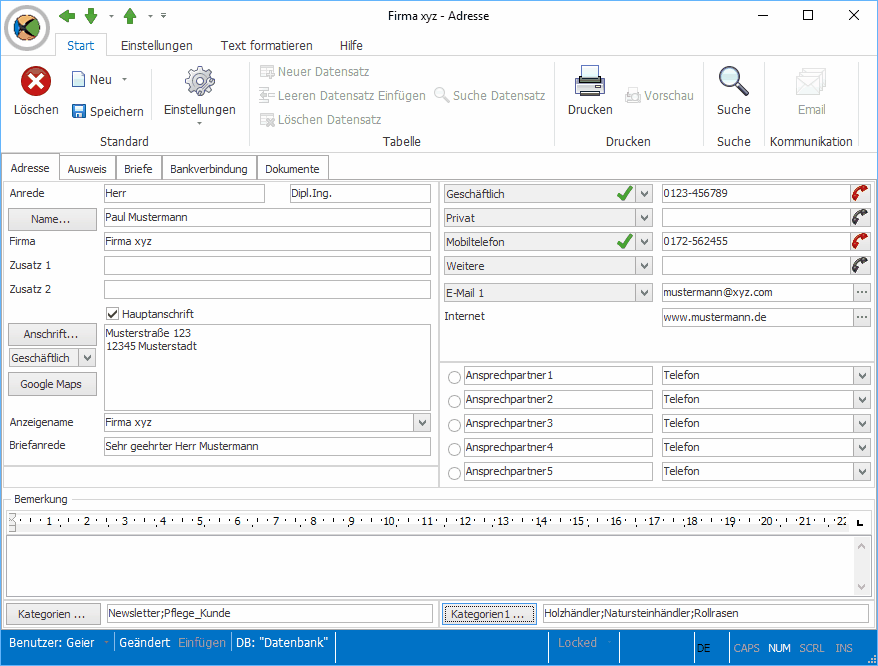
Task: Switch to the Dokumente tab
Action: click(x=292, y=169)
